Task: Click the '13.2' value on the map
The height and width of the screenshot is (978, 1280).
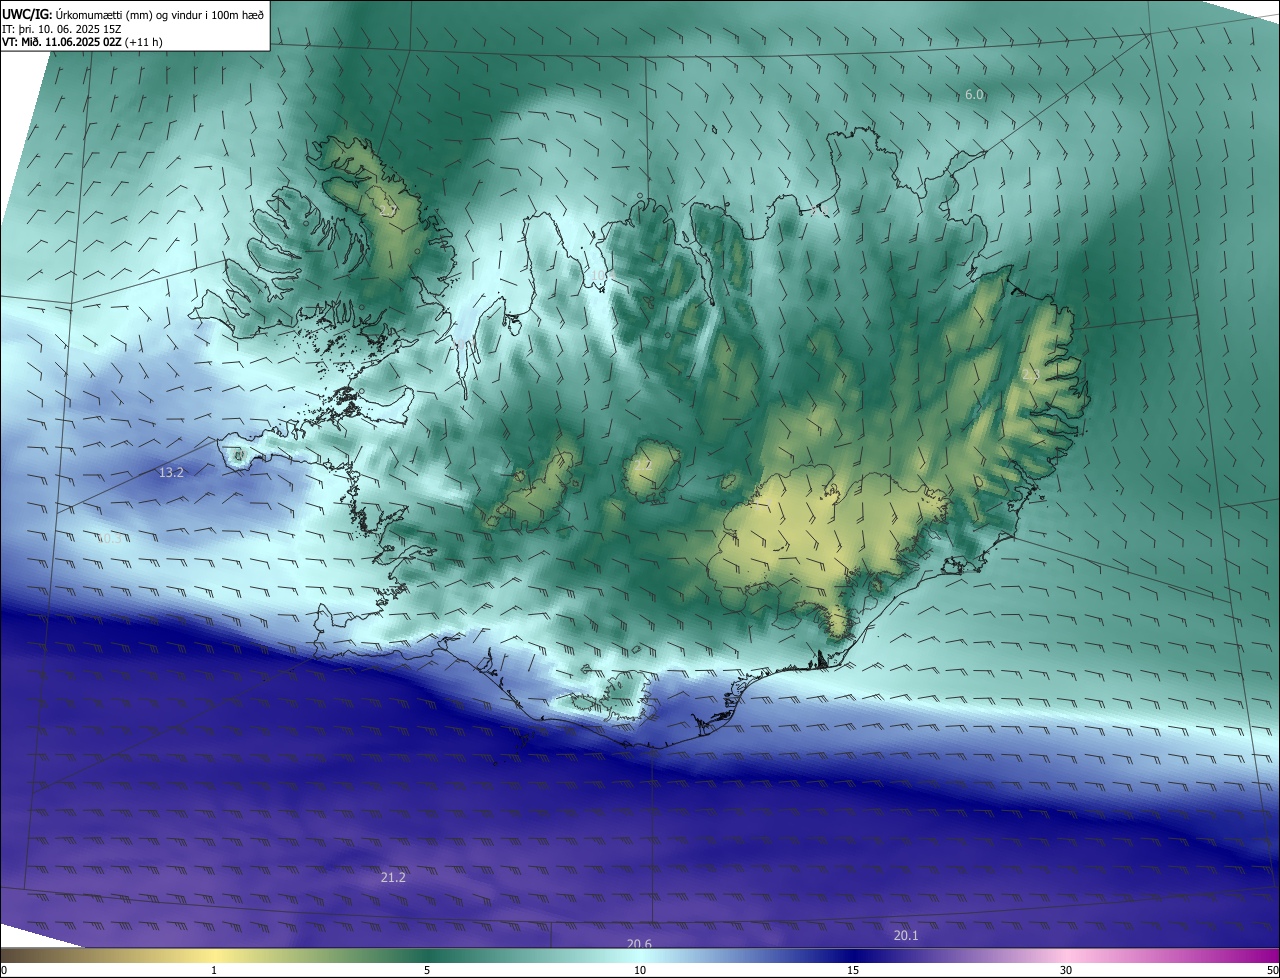Action: [171, 472]
